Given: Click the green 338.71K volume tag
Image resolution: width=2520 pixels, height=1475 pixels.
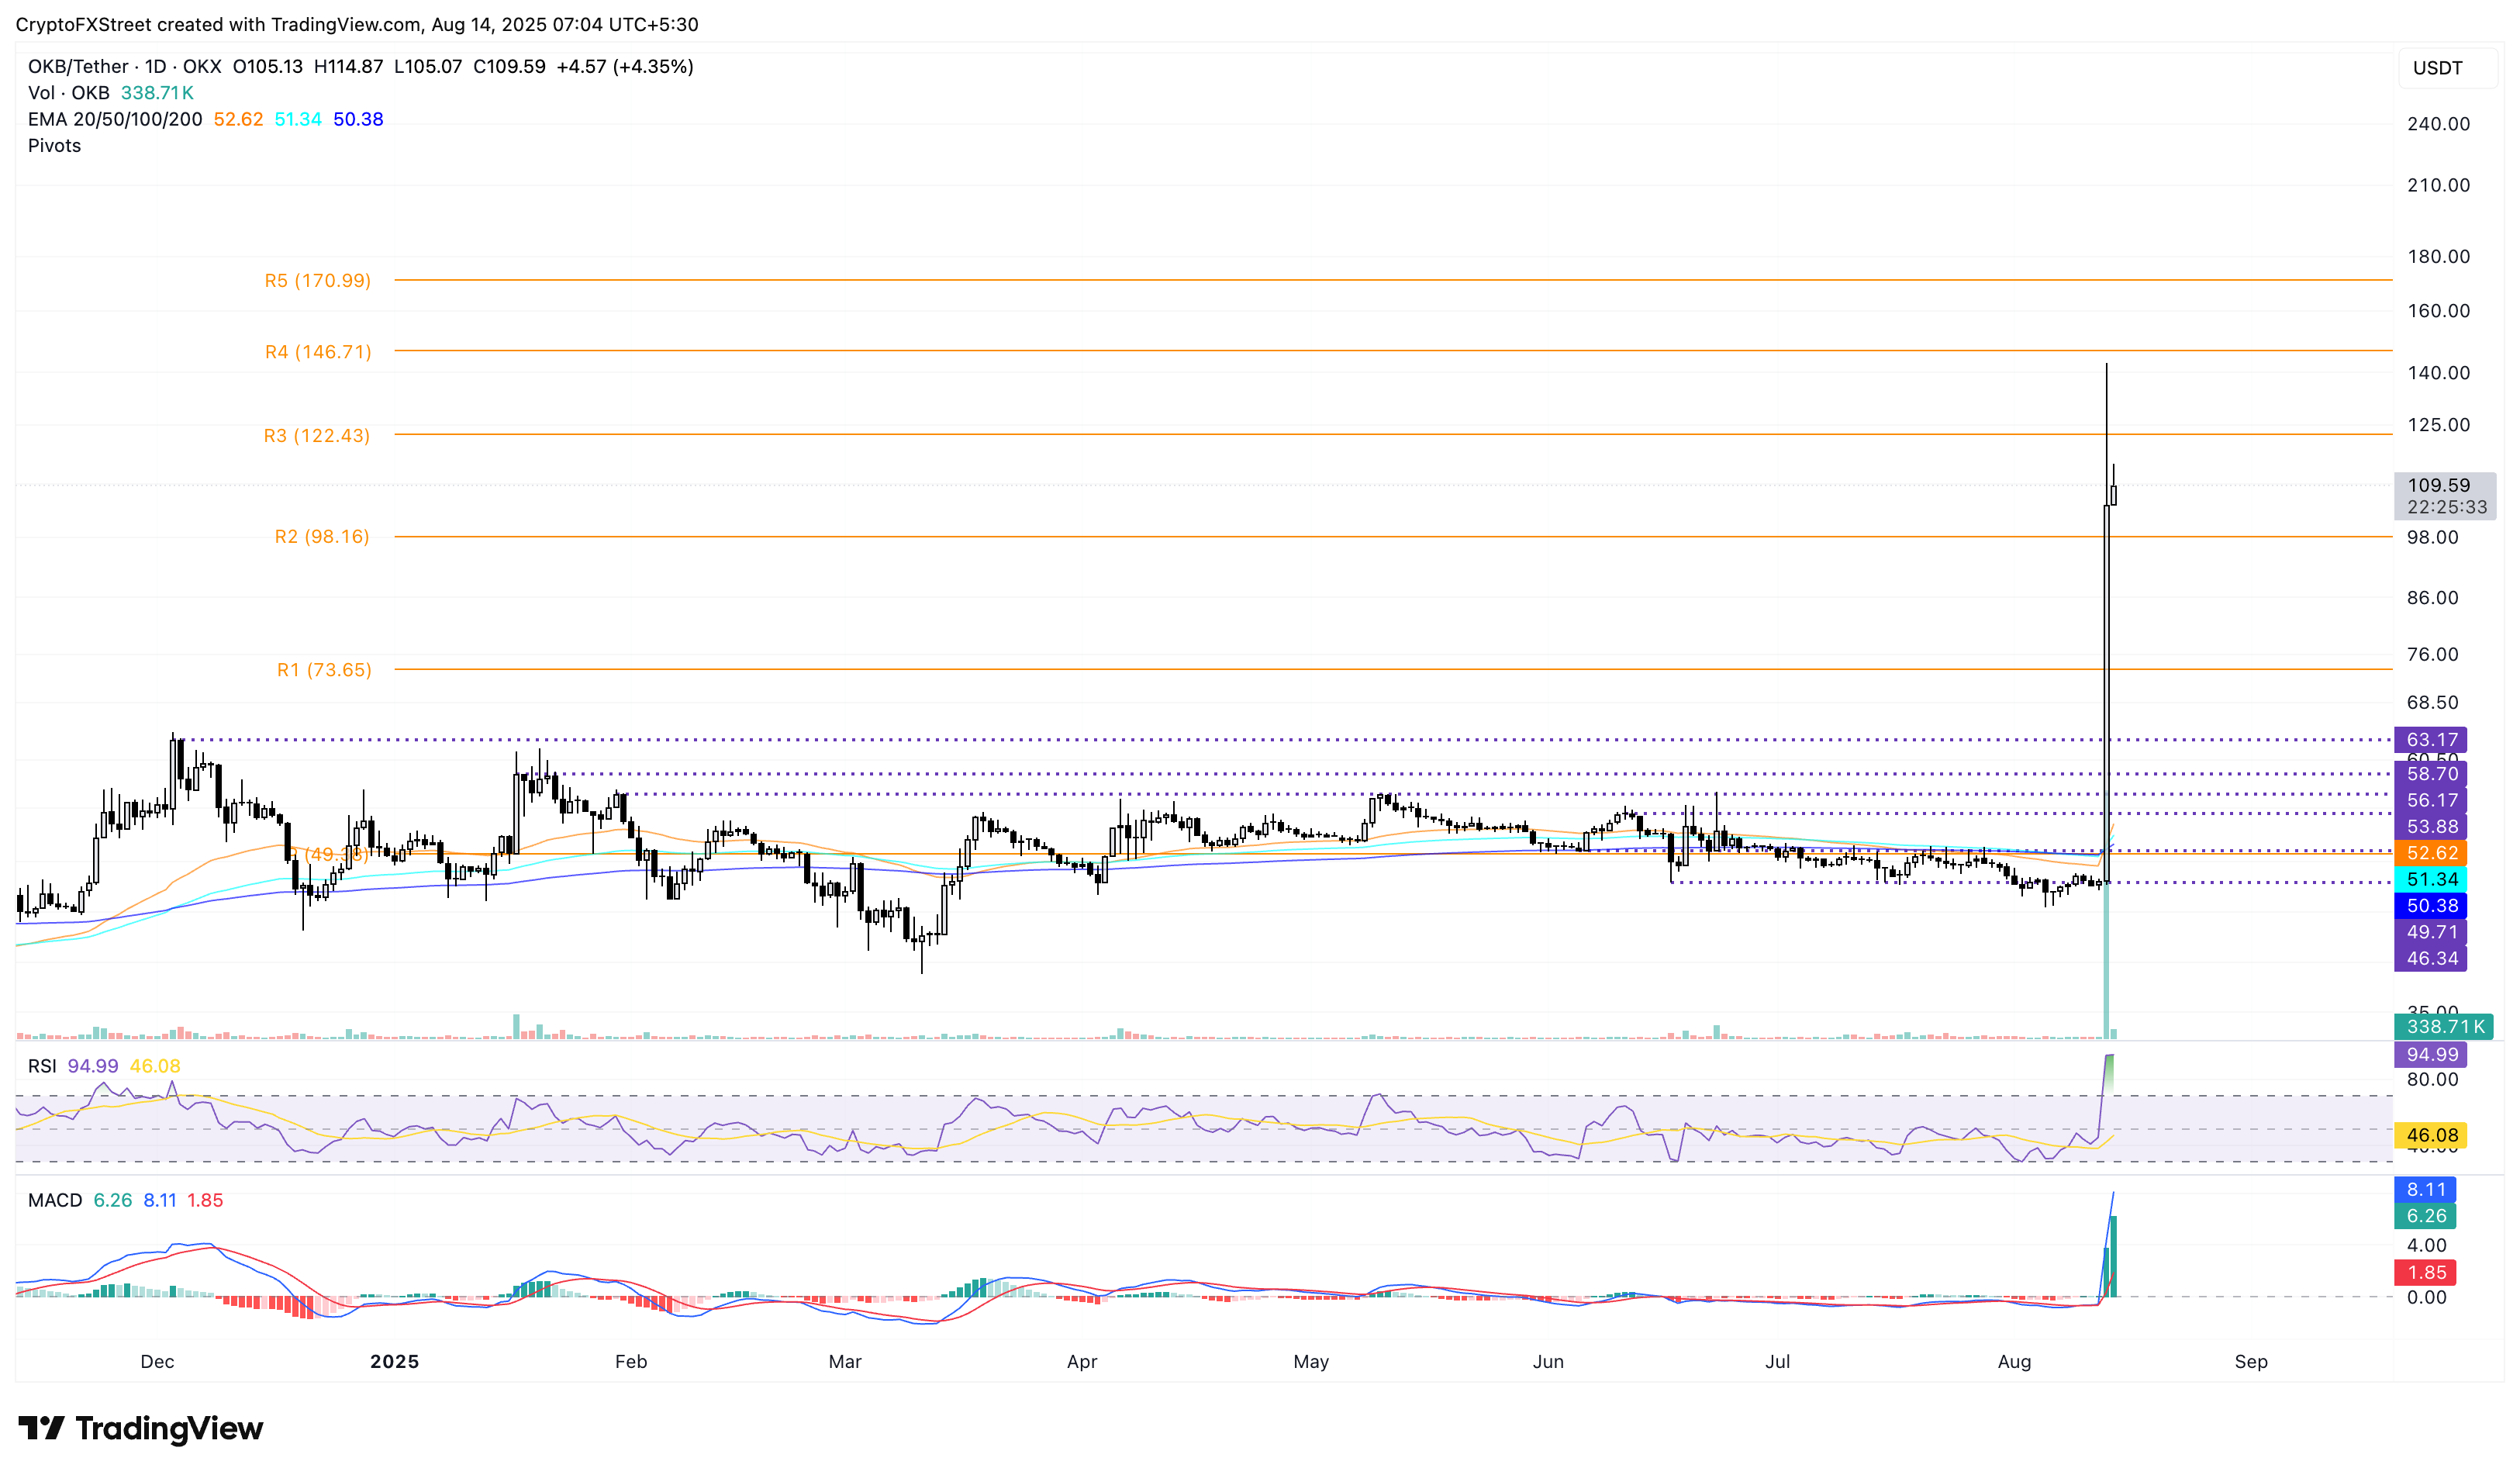Looking at the screenshot, I should pos(2444,1027).
